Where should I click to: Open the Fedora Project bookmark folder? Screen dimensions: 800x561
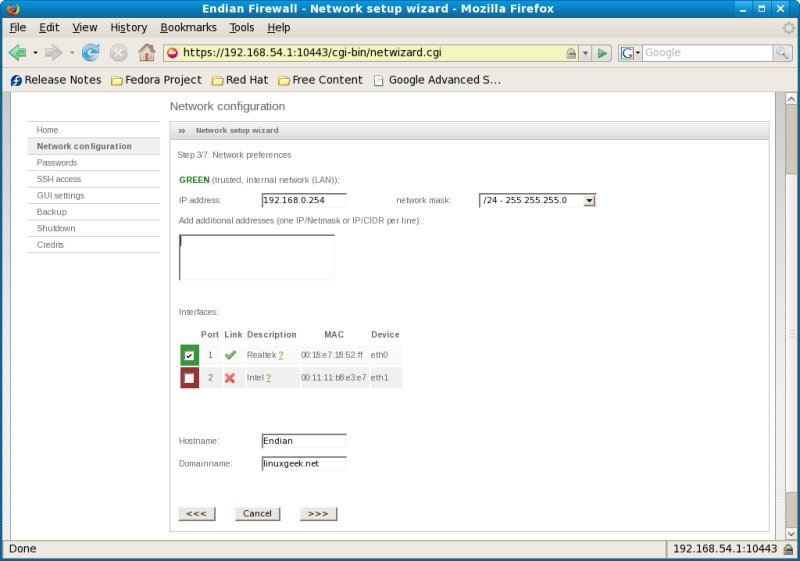click(157, 80)
